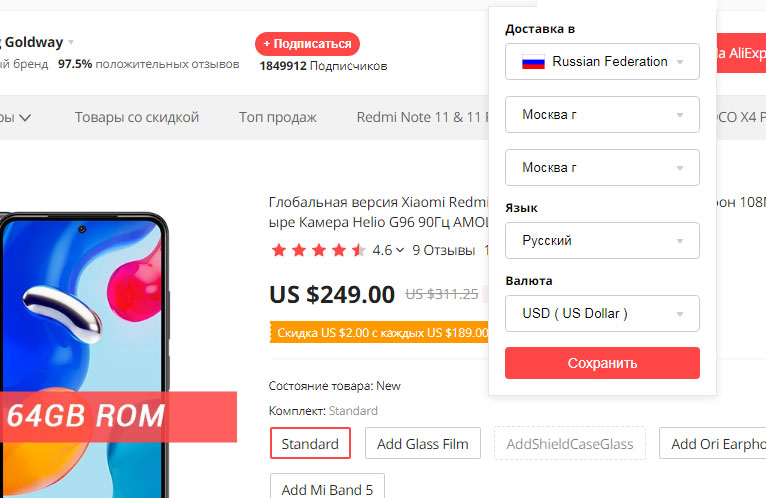The image size is (766, 498).
Task: Click the arrow next to Goldway store name
Action: [71, 43]
